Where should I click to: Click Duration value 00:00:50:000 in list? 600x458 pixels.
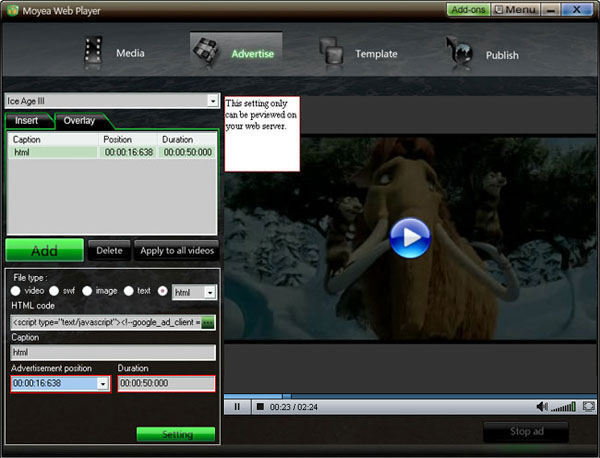188,152
